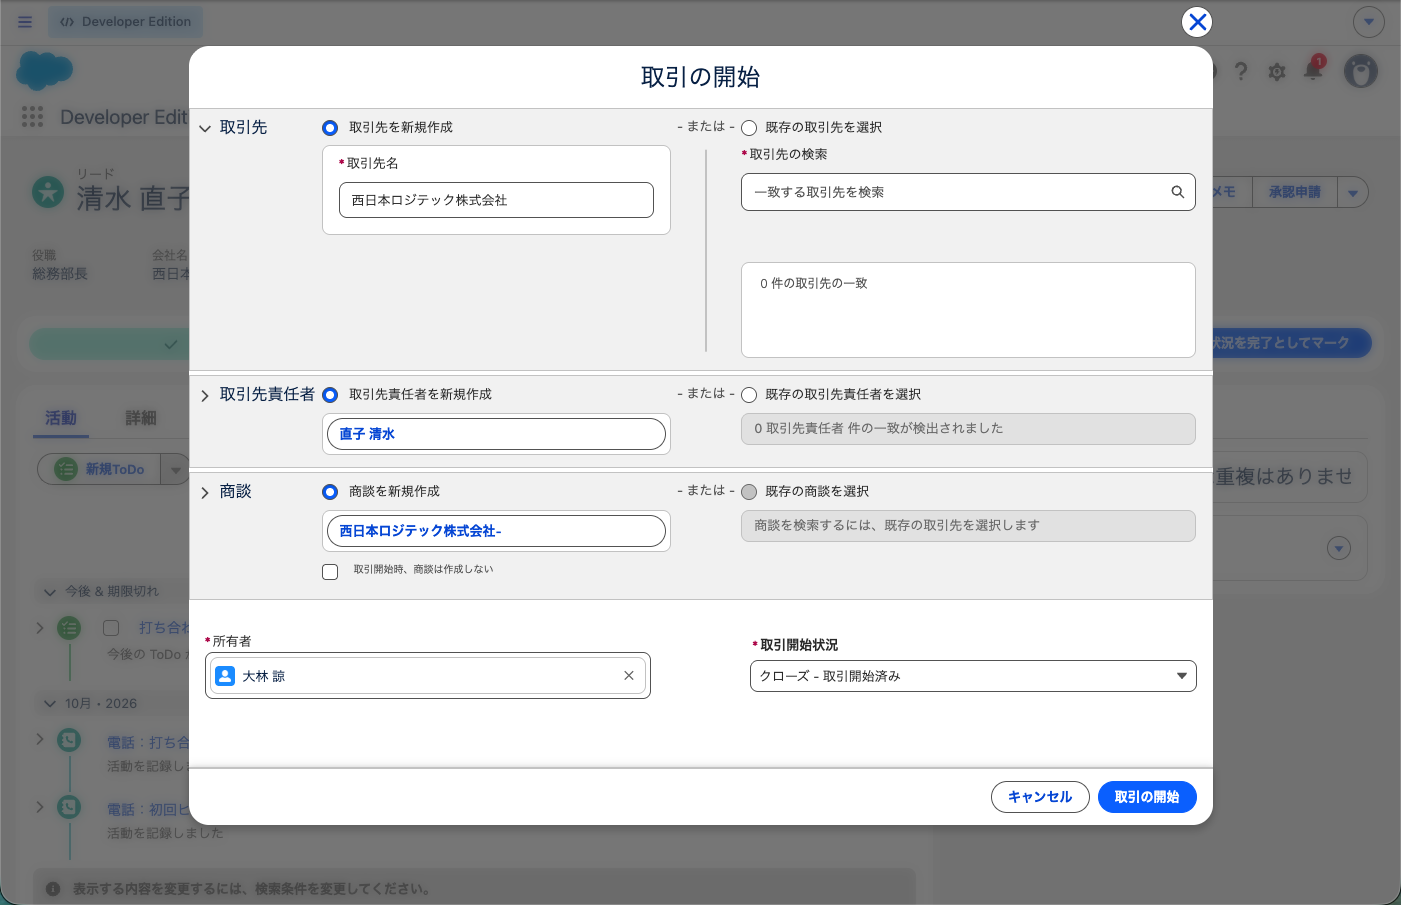Switch to the 詳細 tab in background

coord(141,418)
